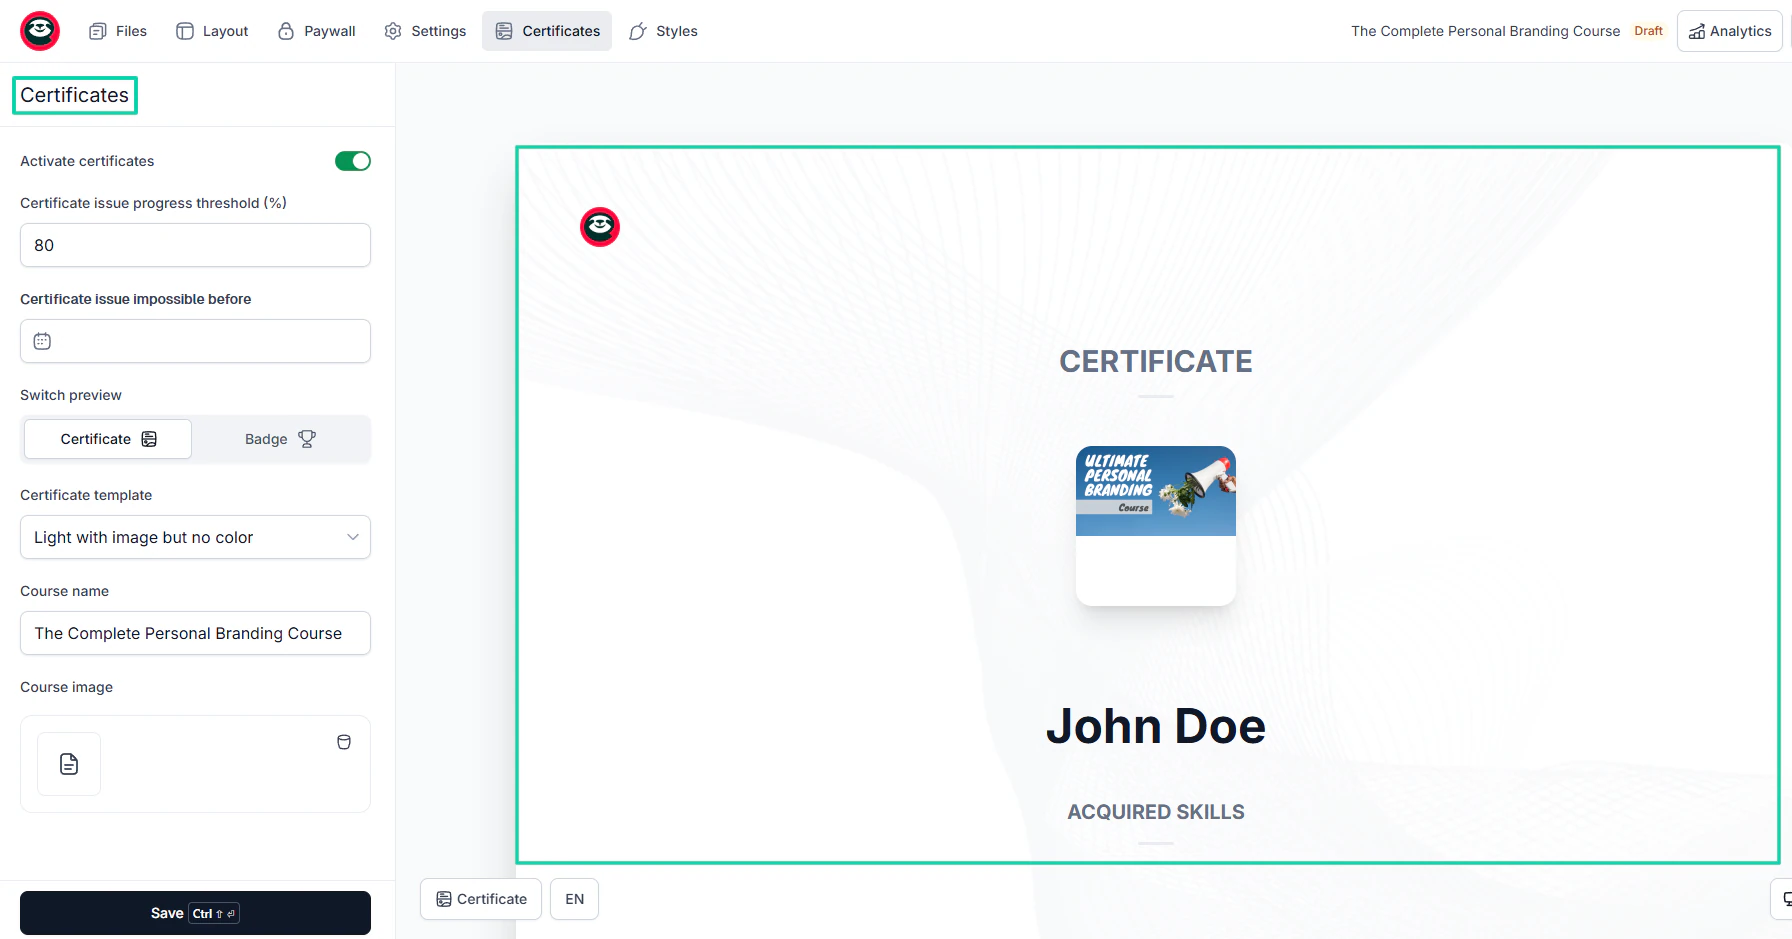Click the certificate issue impossible before date field
The height and width of the screenshot is (939, 1792).
pyautogui.click(x=195, y=341)
